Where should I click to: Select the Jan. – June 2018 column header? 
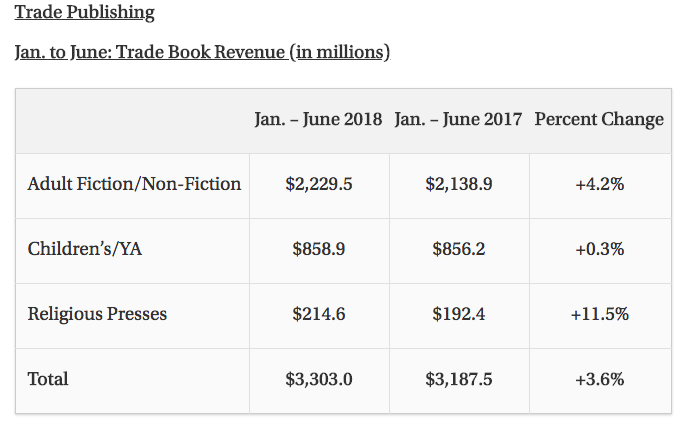click(318, 119)
